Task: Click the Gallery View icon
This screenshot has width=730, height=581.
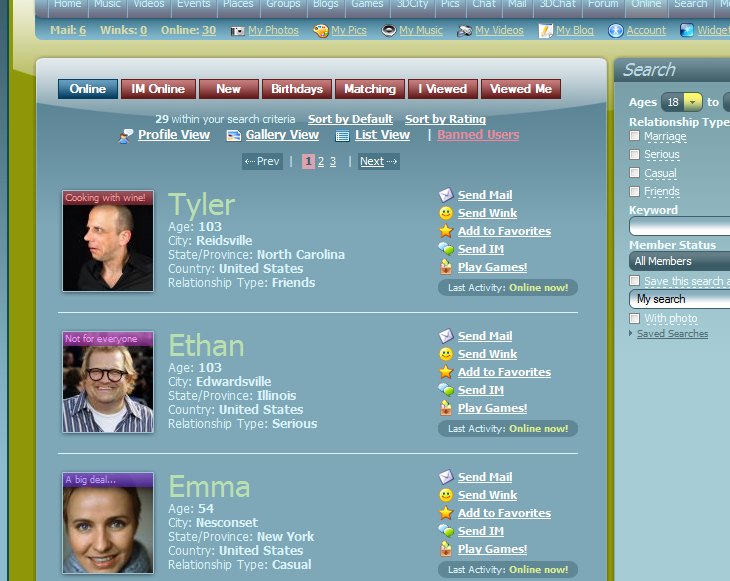Action: coord(234,135)
